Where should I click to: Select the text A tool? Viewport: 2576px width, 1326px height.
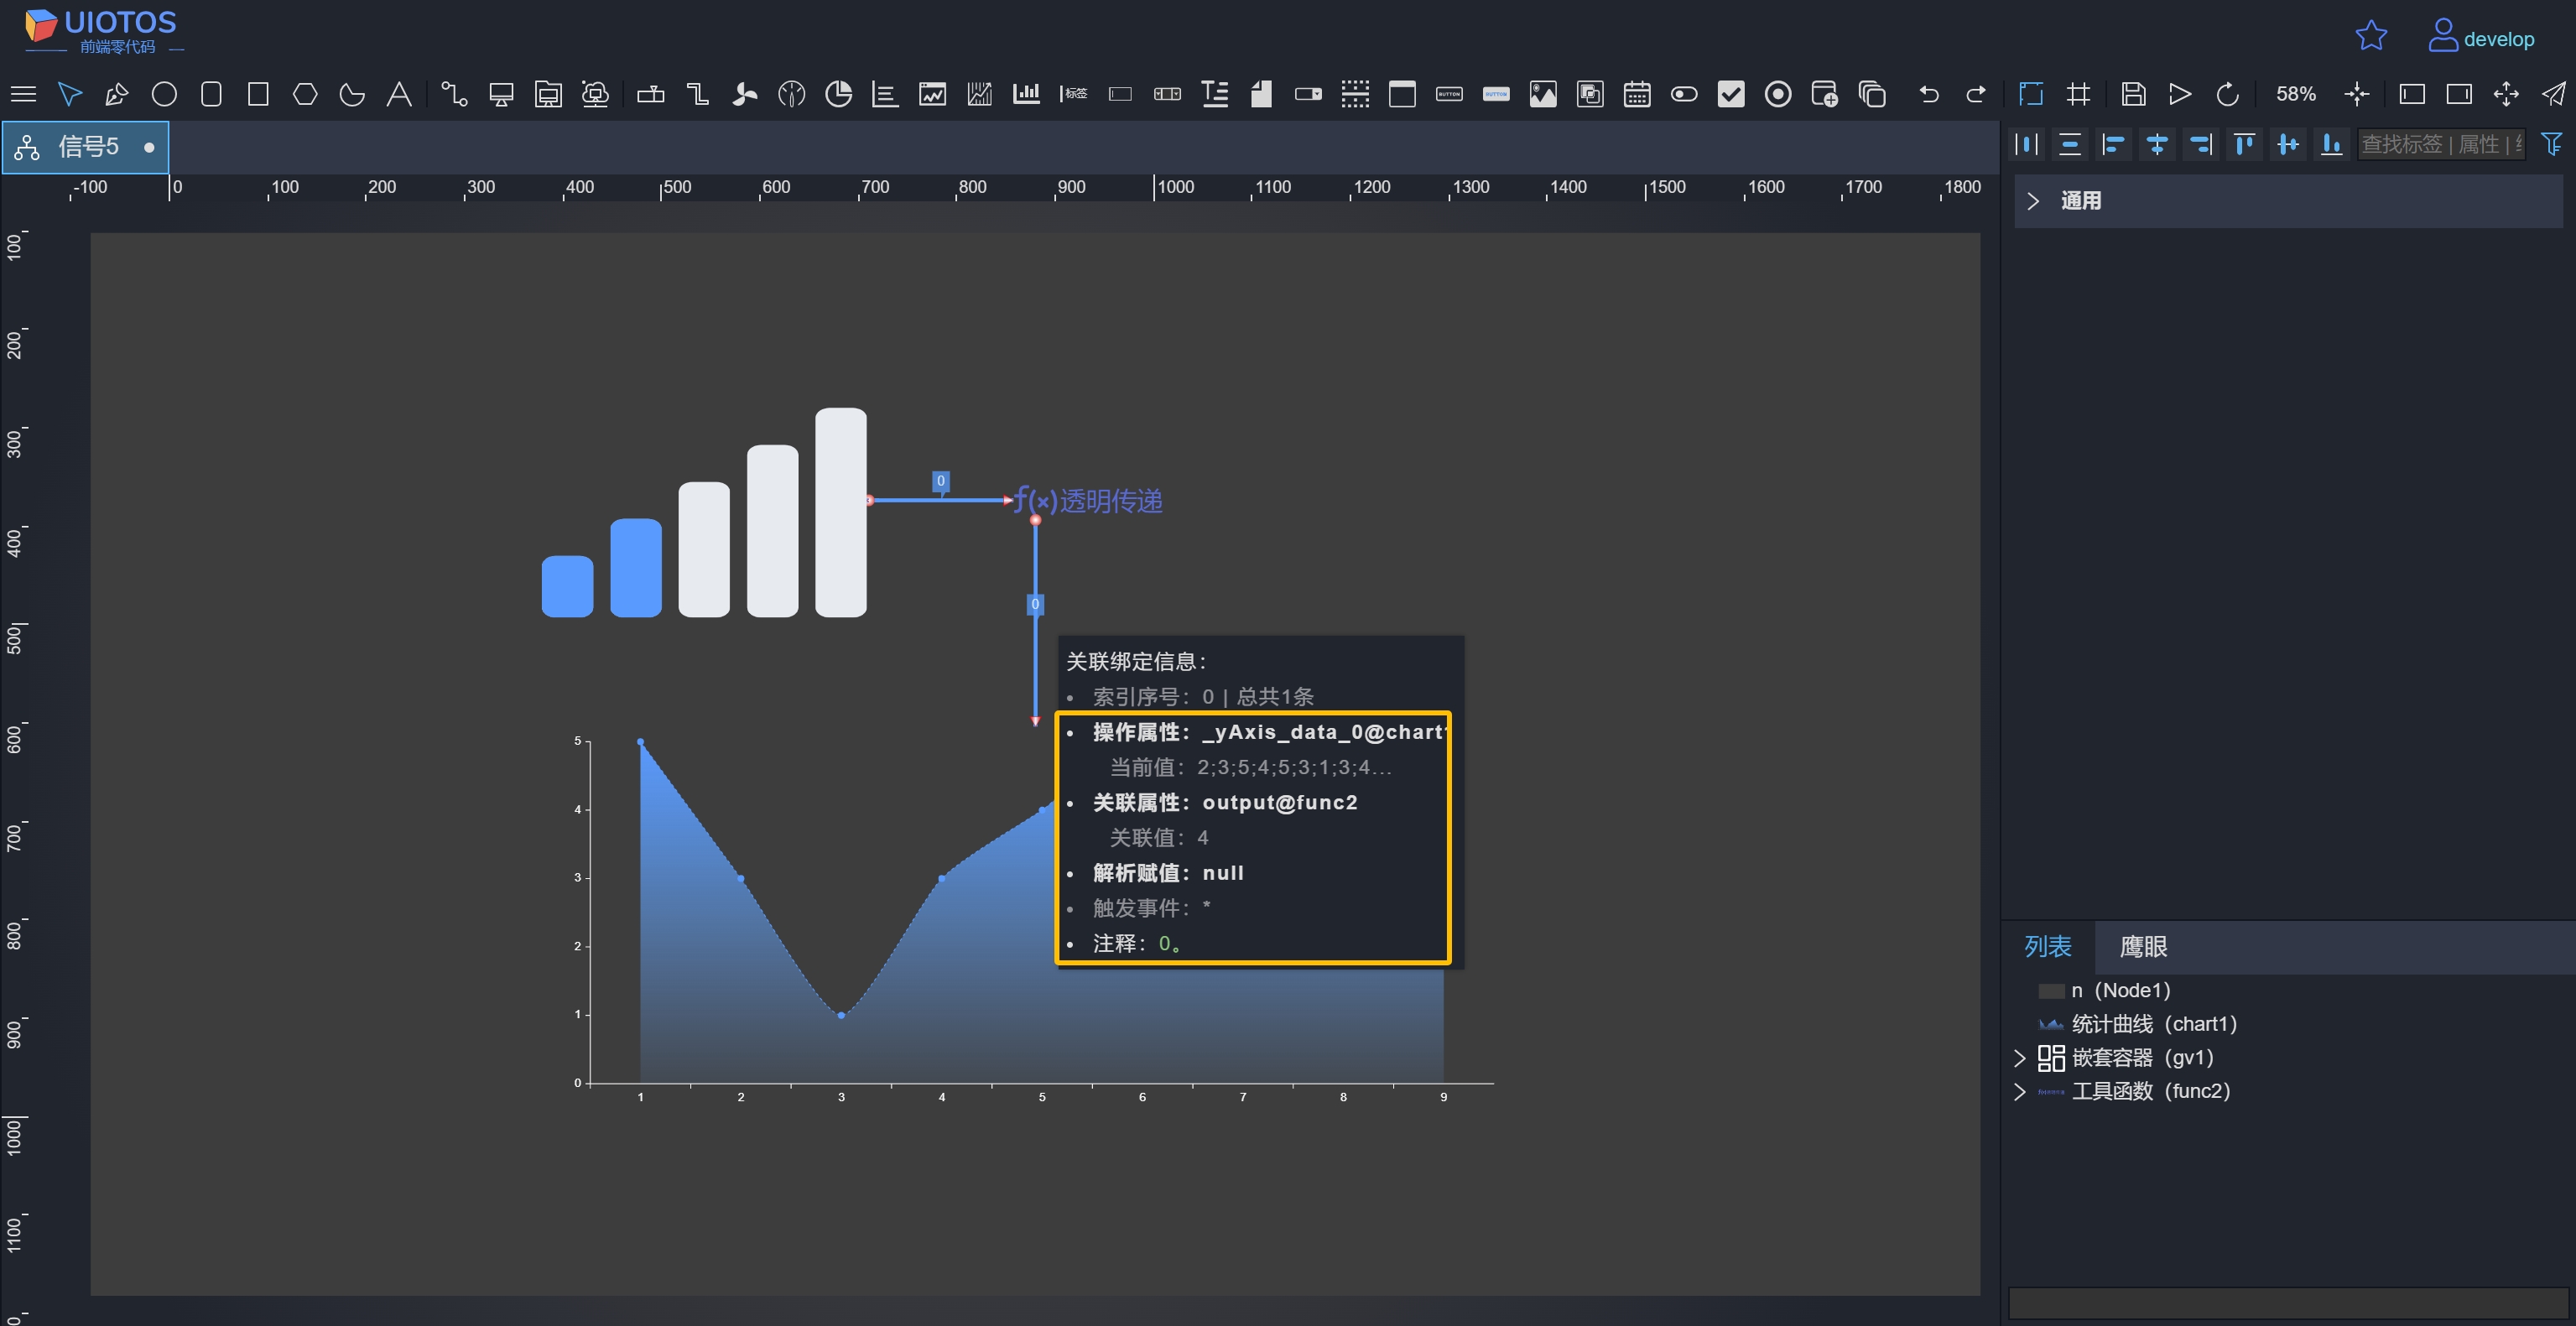[x=399, y=94]
